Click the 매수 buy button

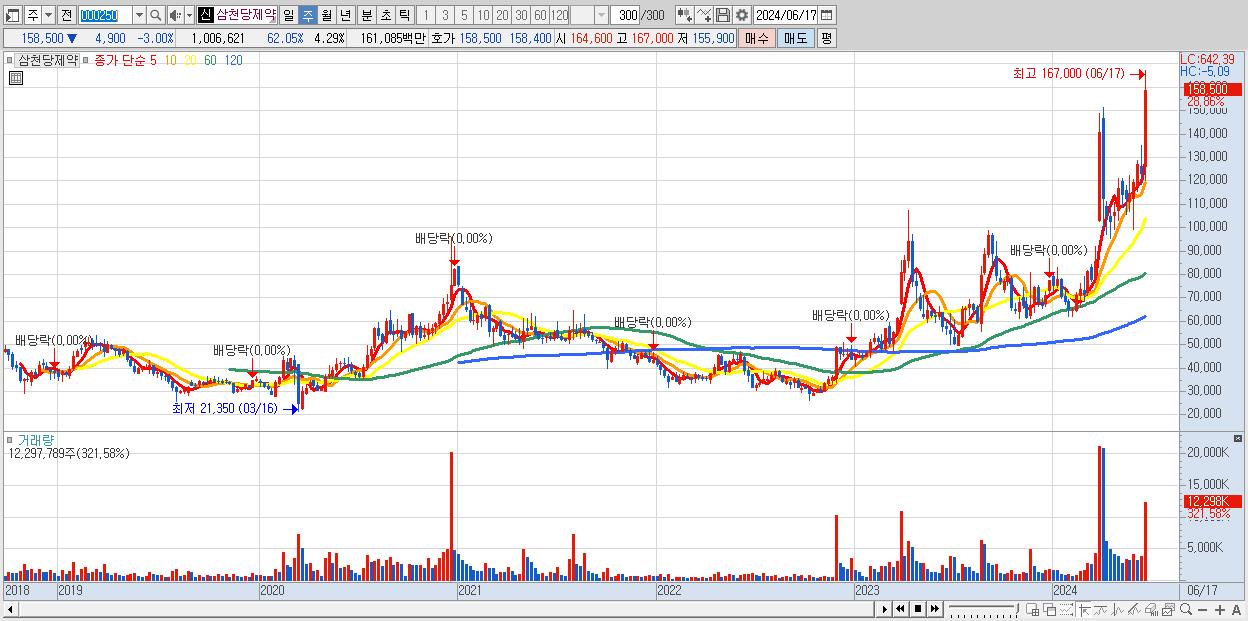click(756, 38)
